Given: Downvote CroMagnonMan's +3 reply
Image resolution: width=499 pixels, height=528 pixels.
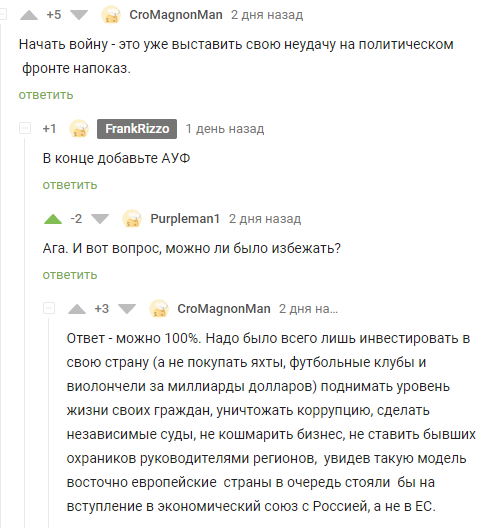Looking at the screenshot, I should point(127,309).
